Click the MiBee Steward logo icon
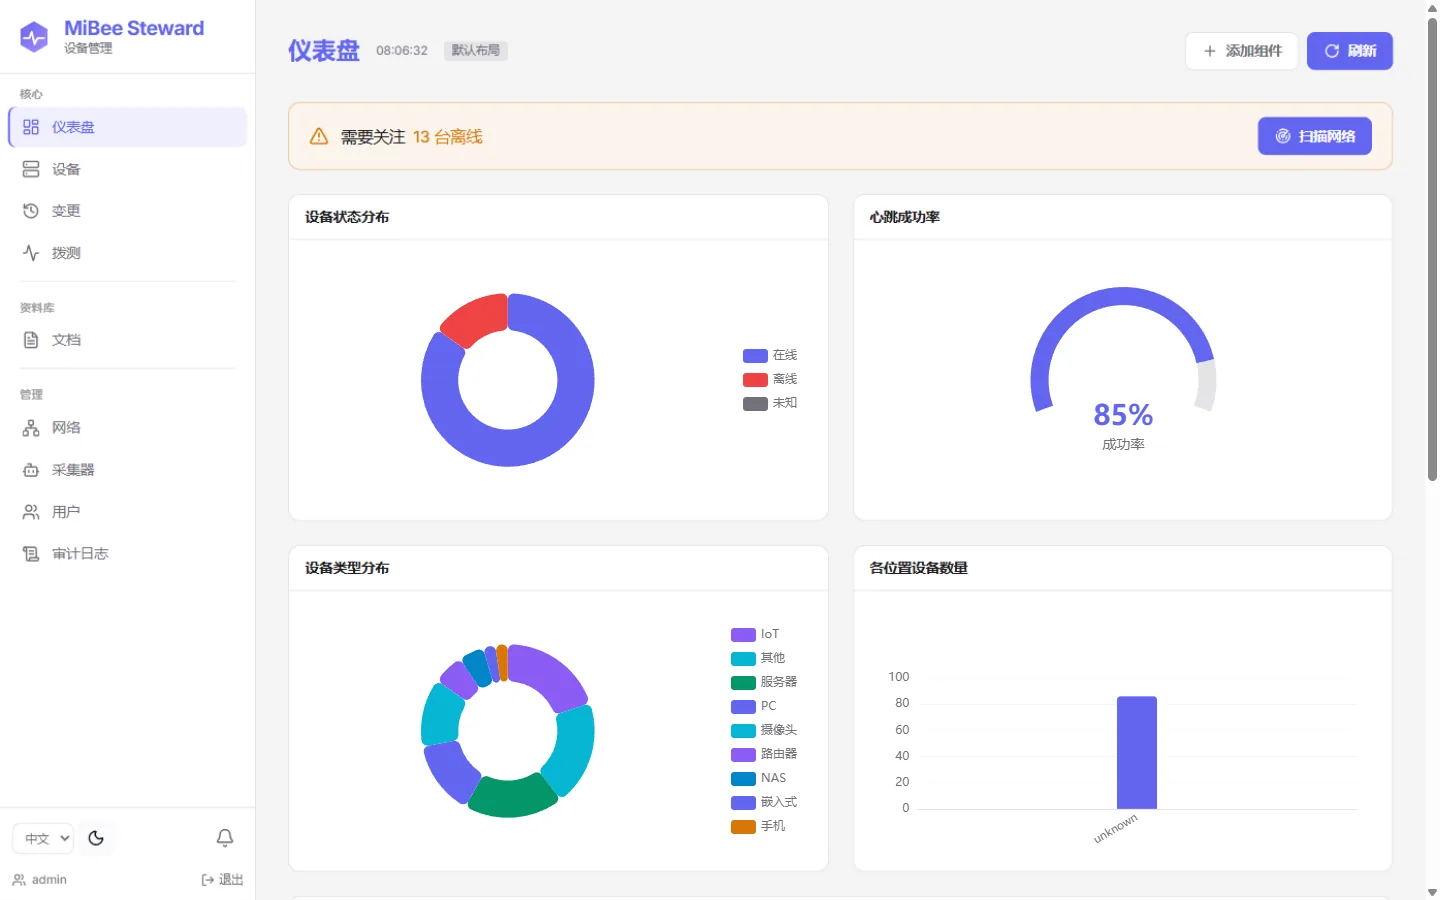The image size is (1440, 900). click(x=34, y=37)
